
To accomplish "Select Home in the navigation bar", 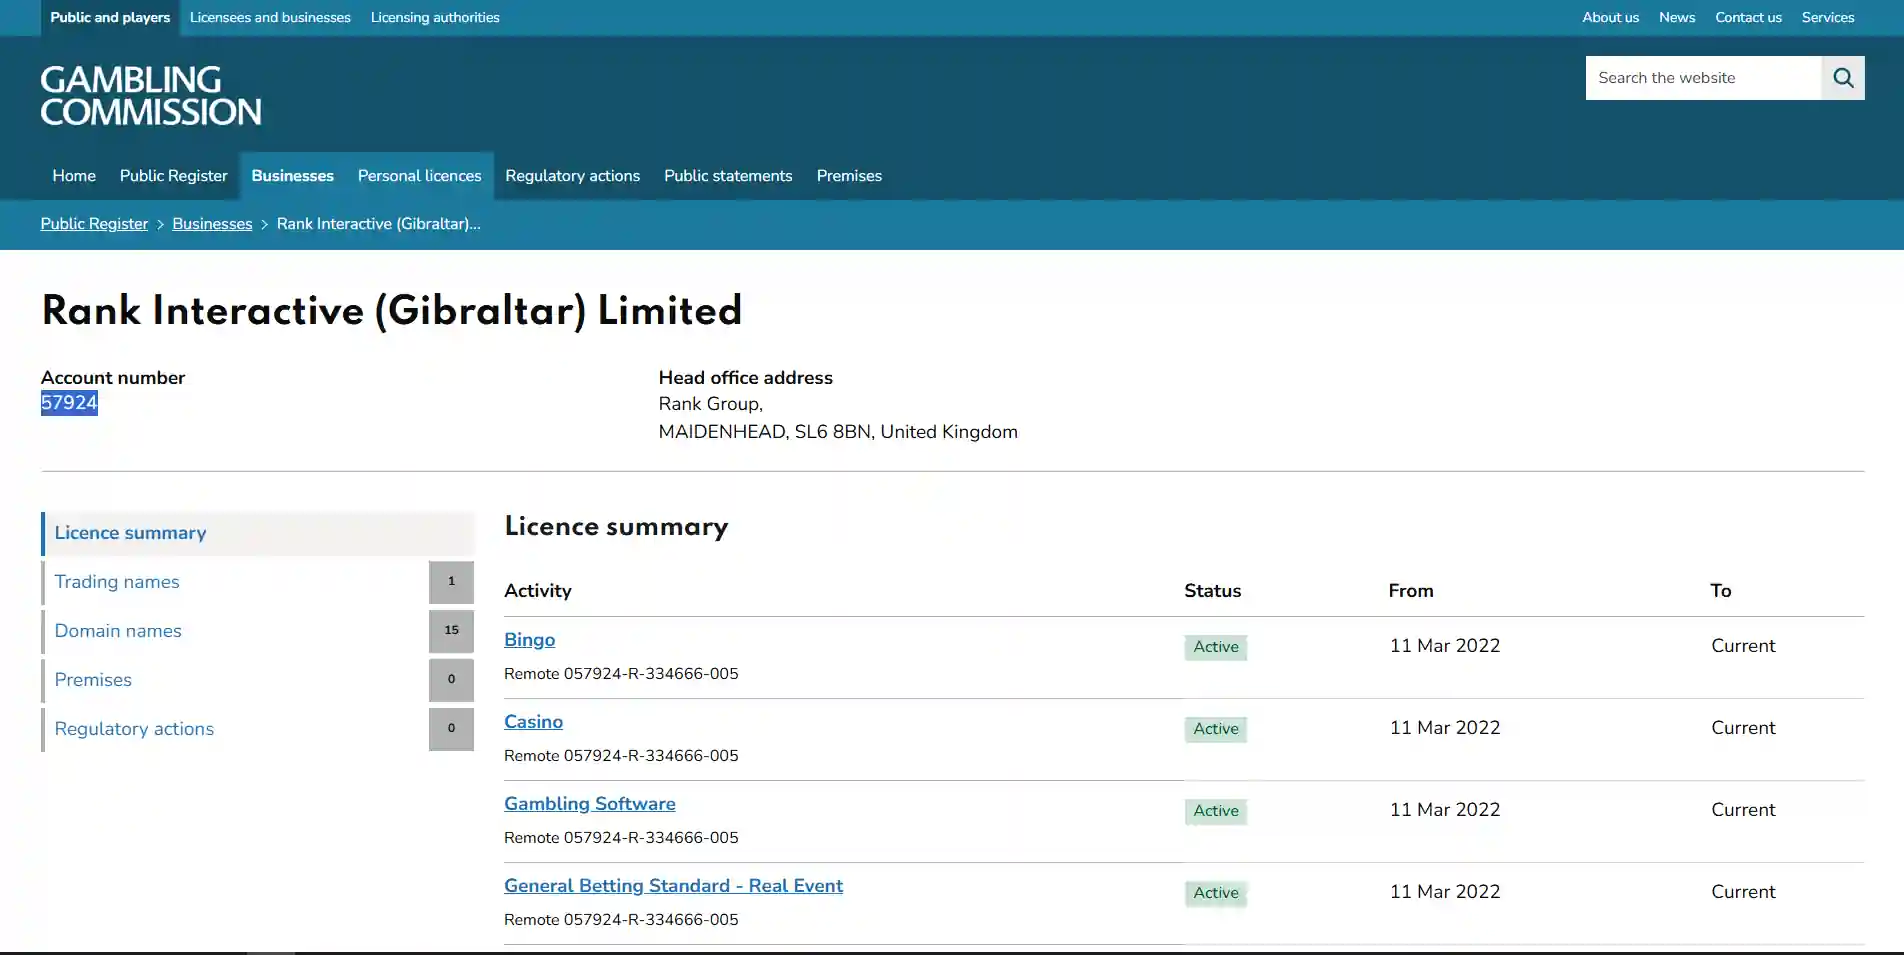I will (x=74, y=176).
